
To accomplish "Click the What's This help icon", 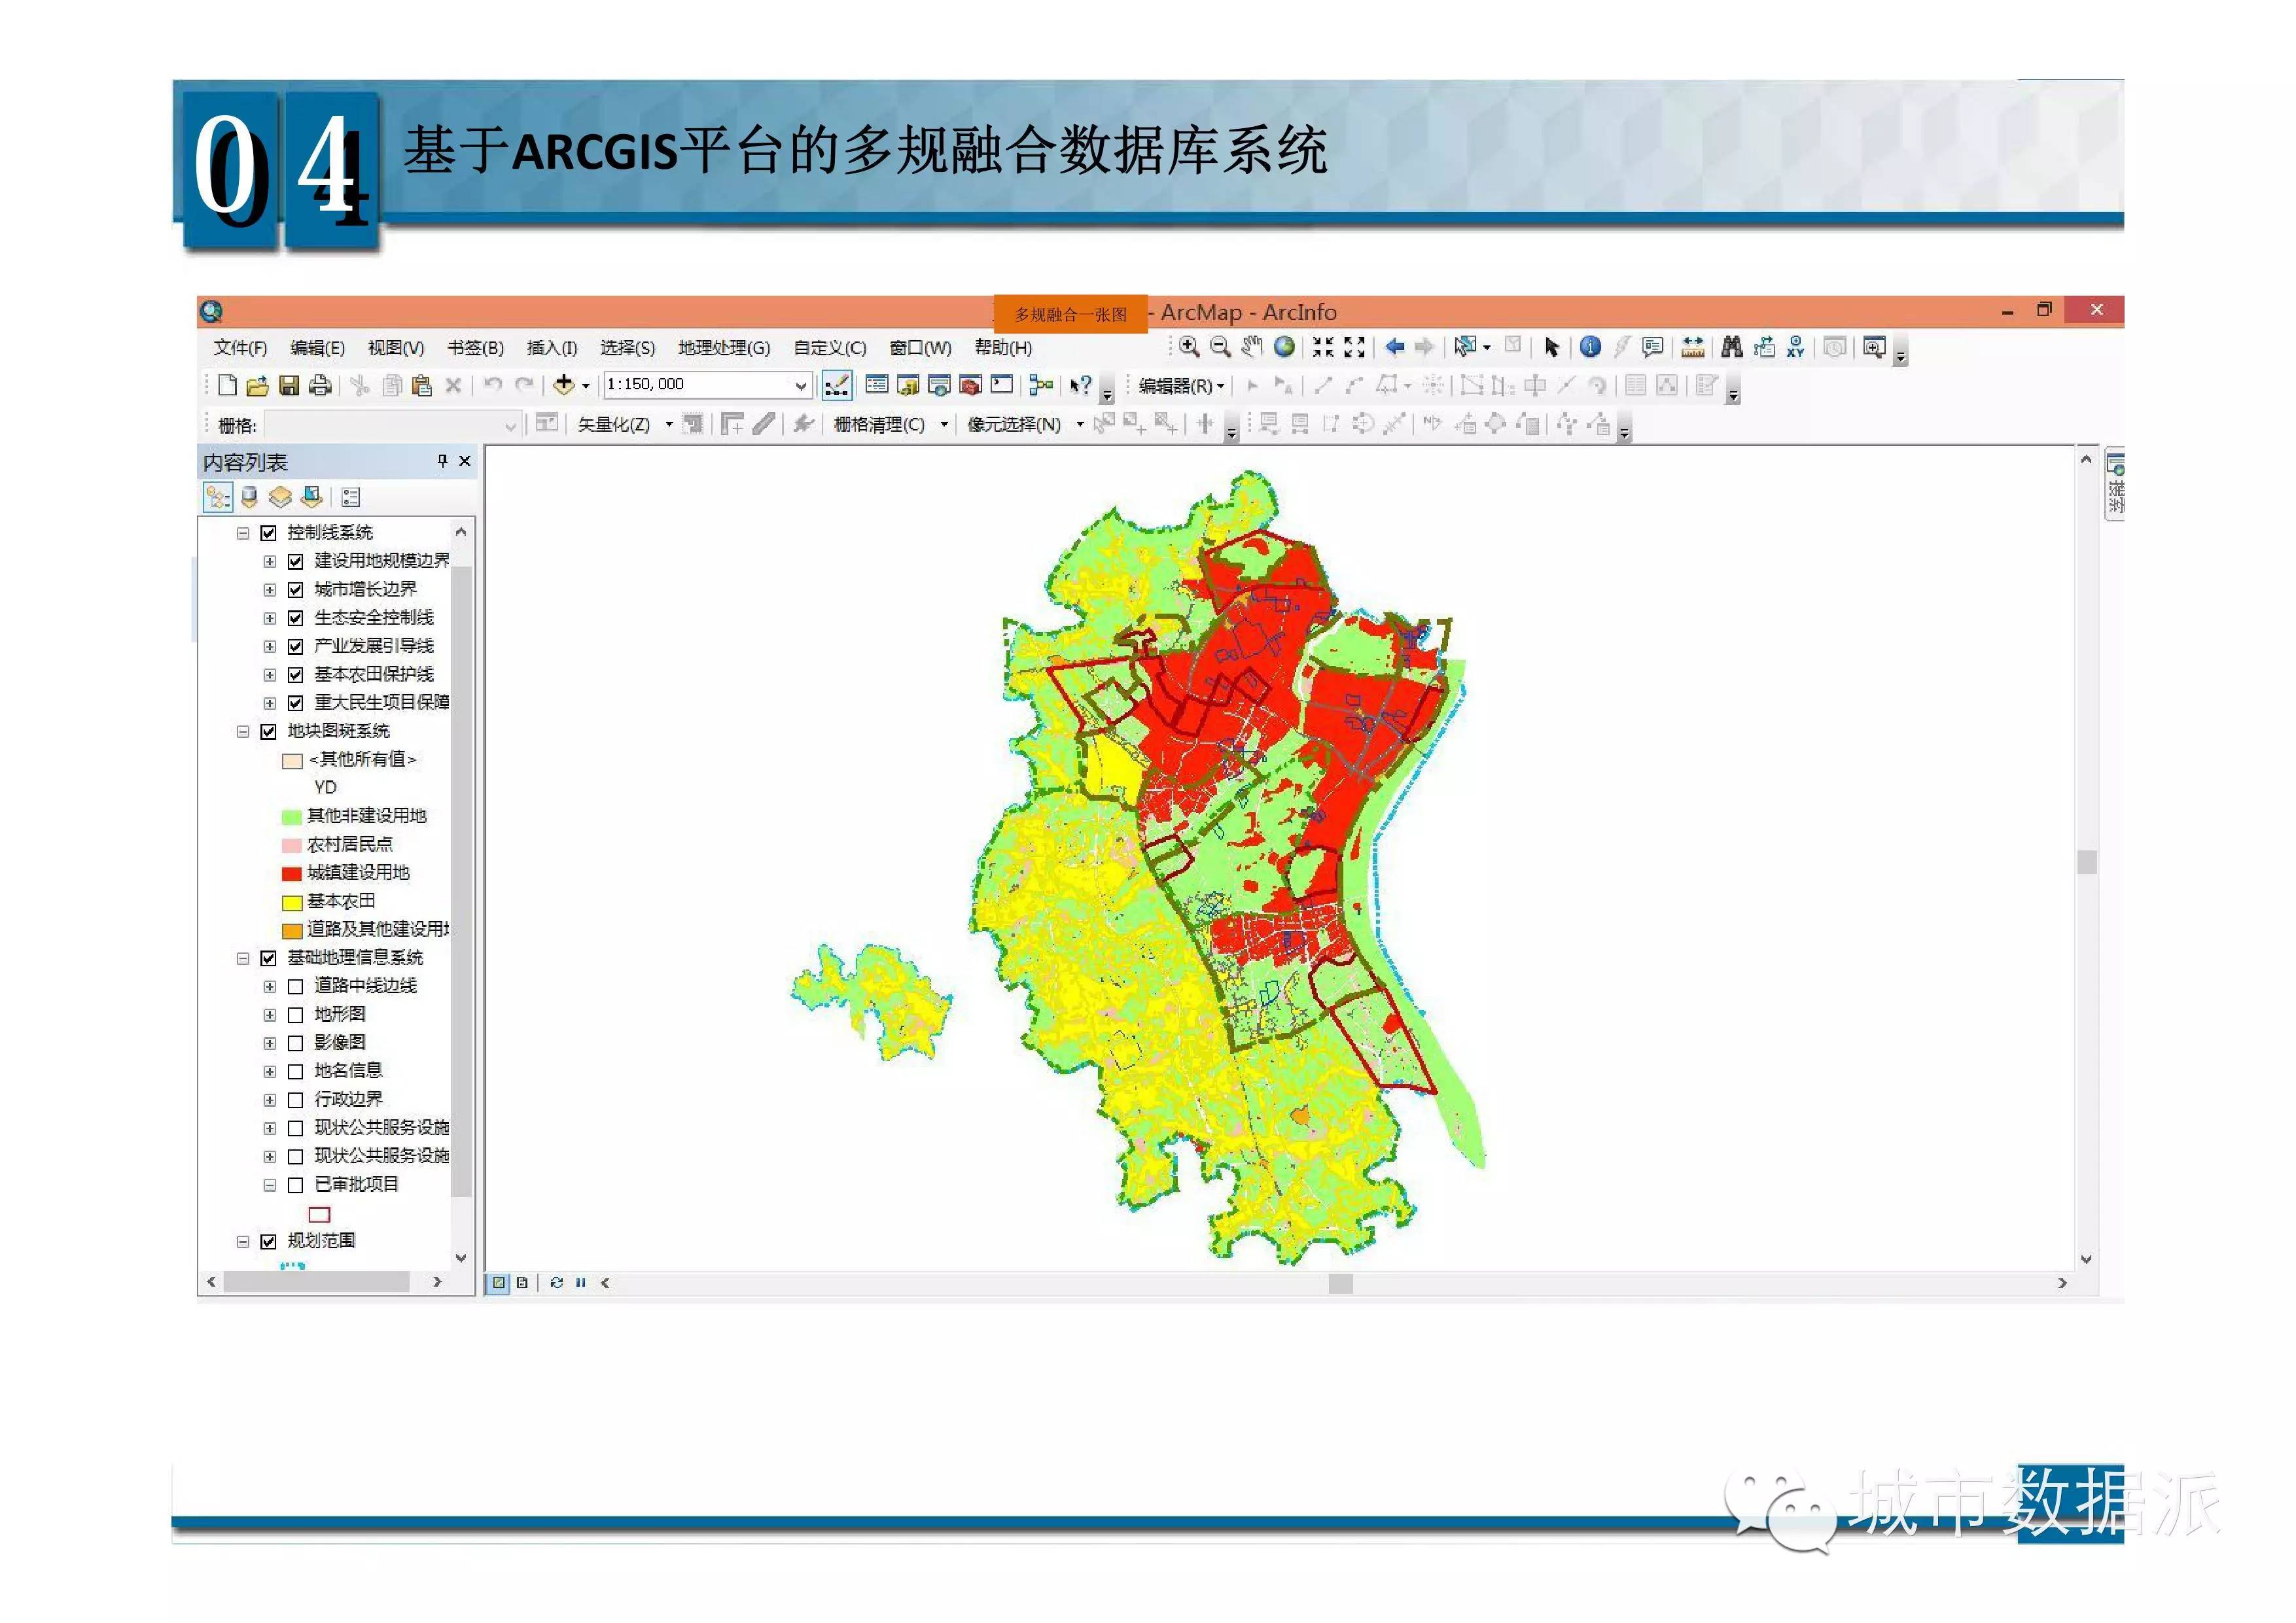I will tap(1080, 385).
